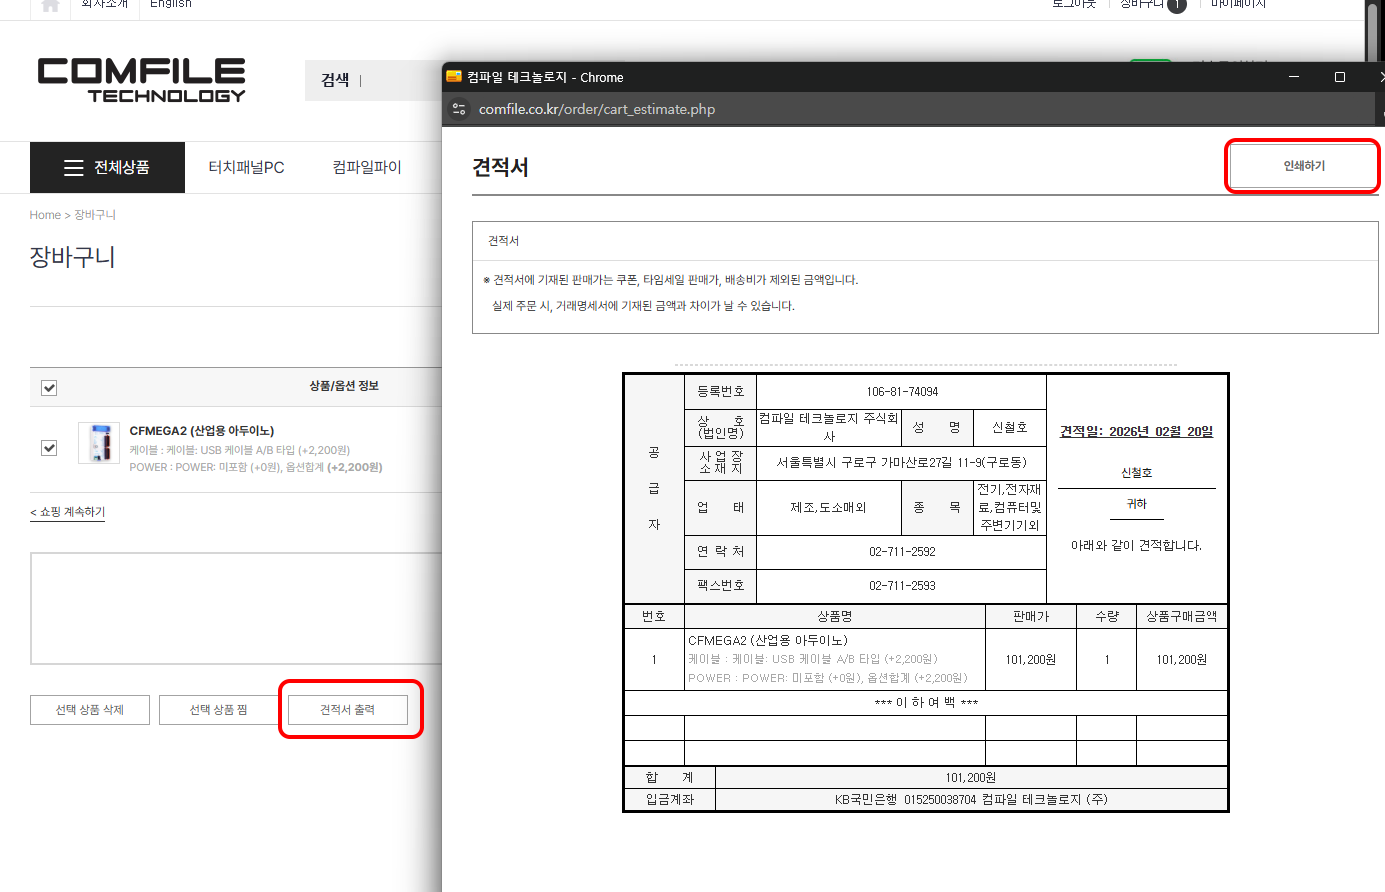
Task: Open the CFMEGA2 product thumbnail
Action: tap(99, 443)
